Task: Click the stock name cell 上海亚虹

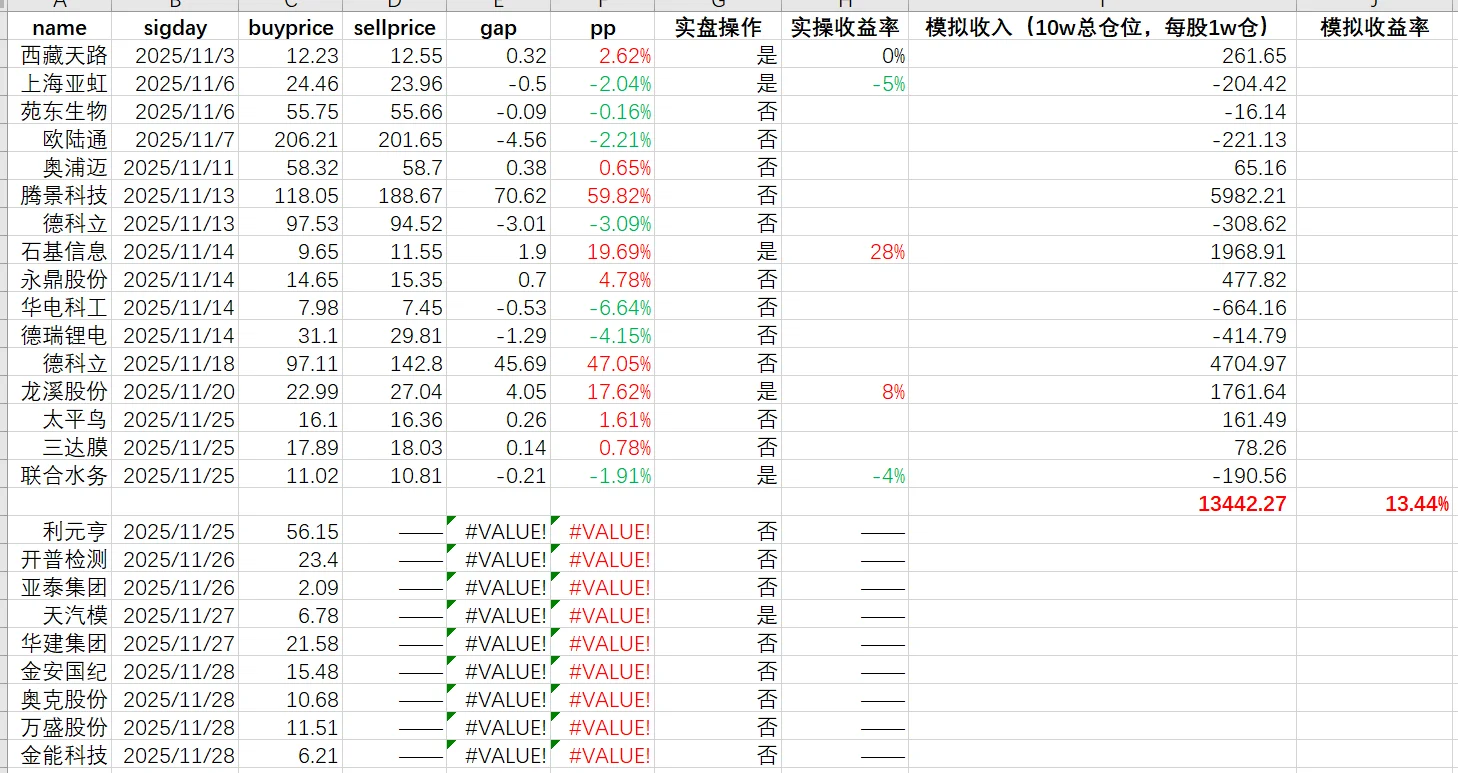Action: 59,83
